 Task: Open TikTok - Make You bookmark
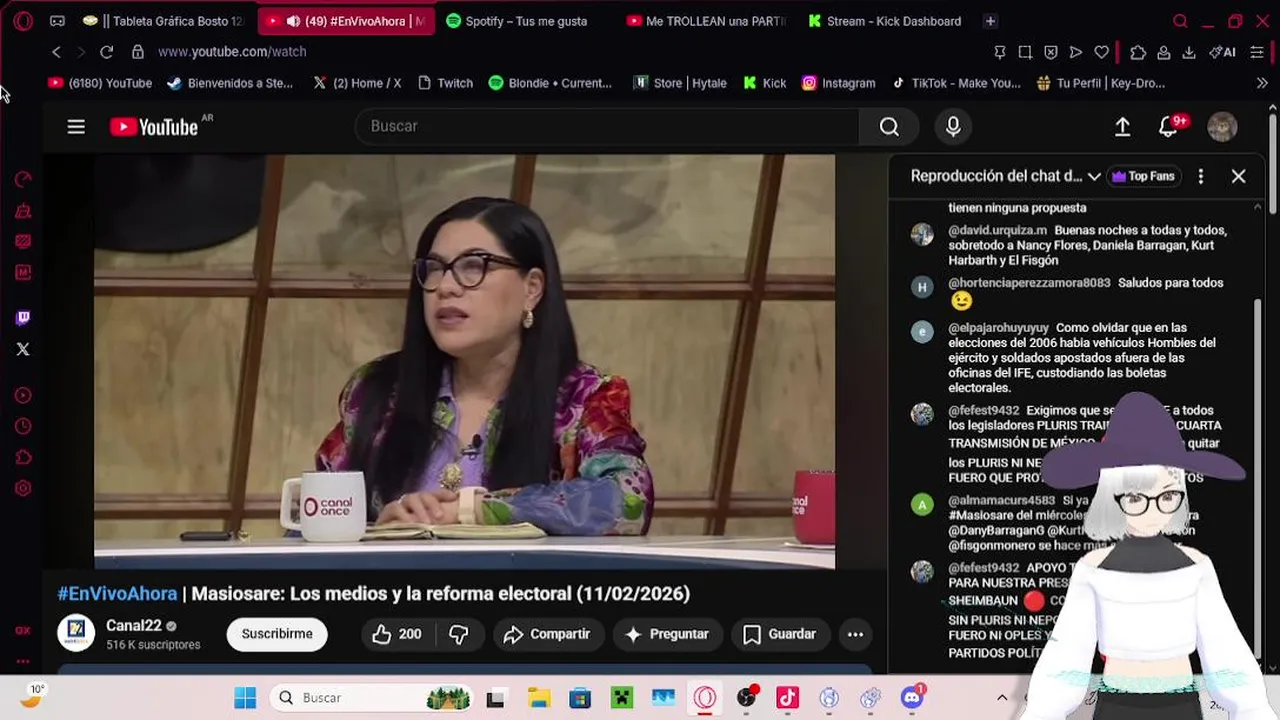coord(956,83)
